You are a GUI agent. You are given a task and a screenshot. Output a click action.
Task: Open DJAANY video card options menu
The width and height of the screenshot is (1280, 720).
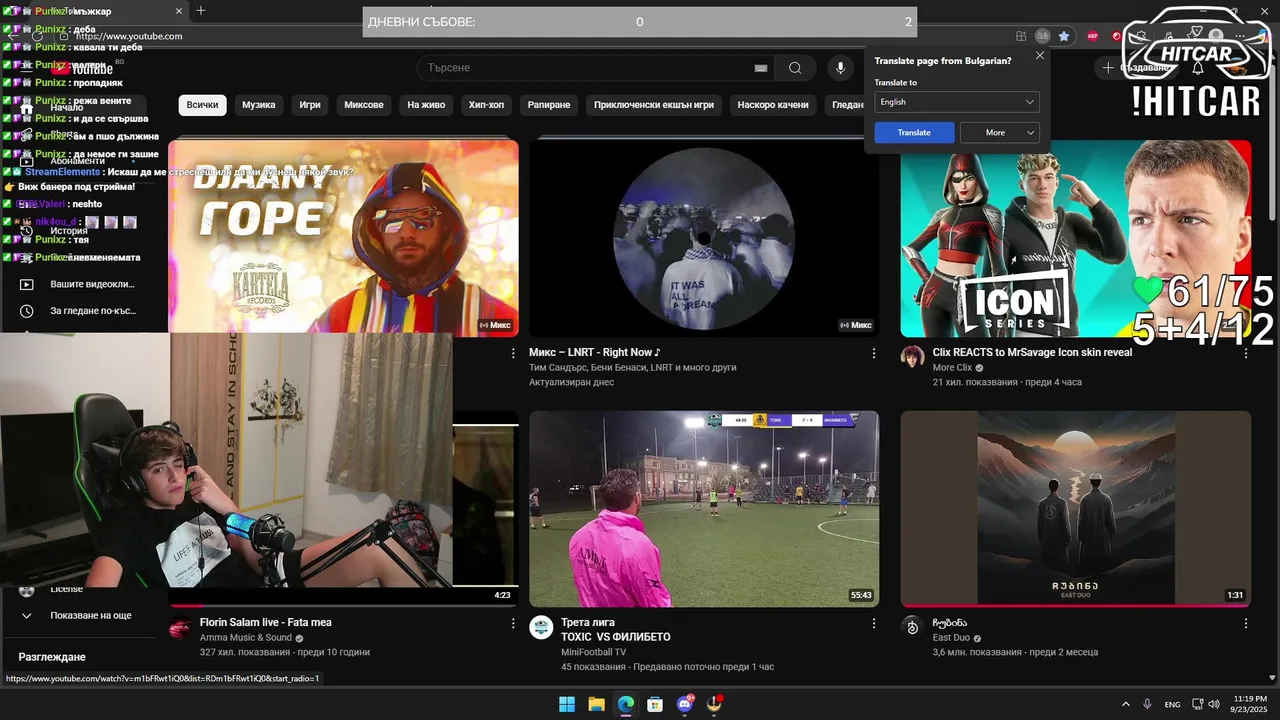(513, 353)
